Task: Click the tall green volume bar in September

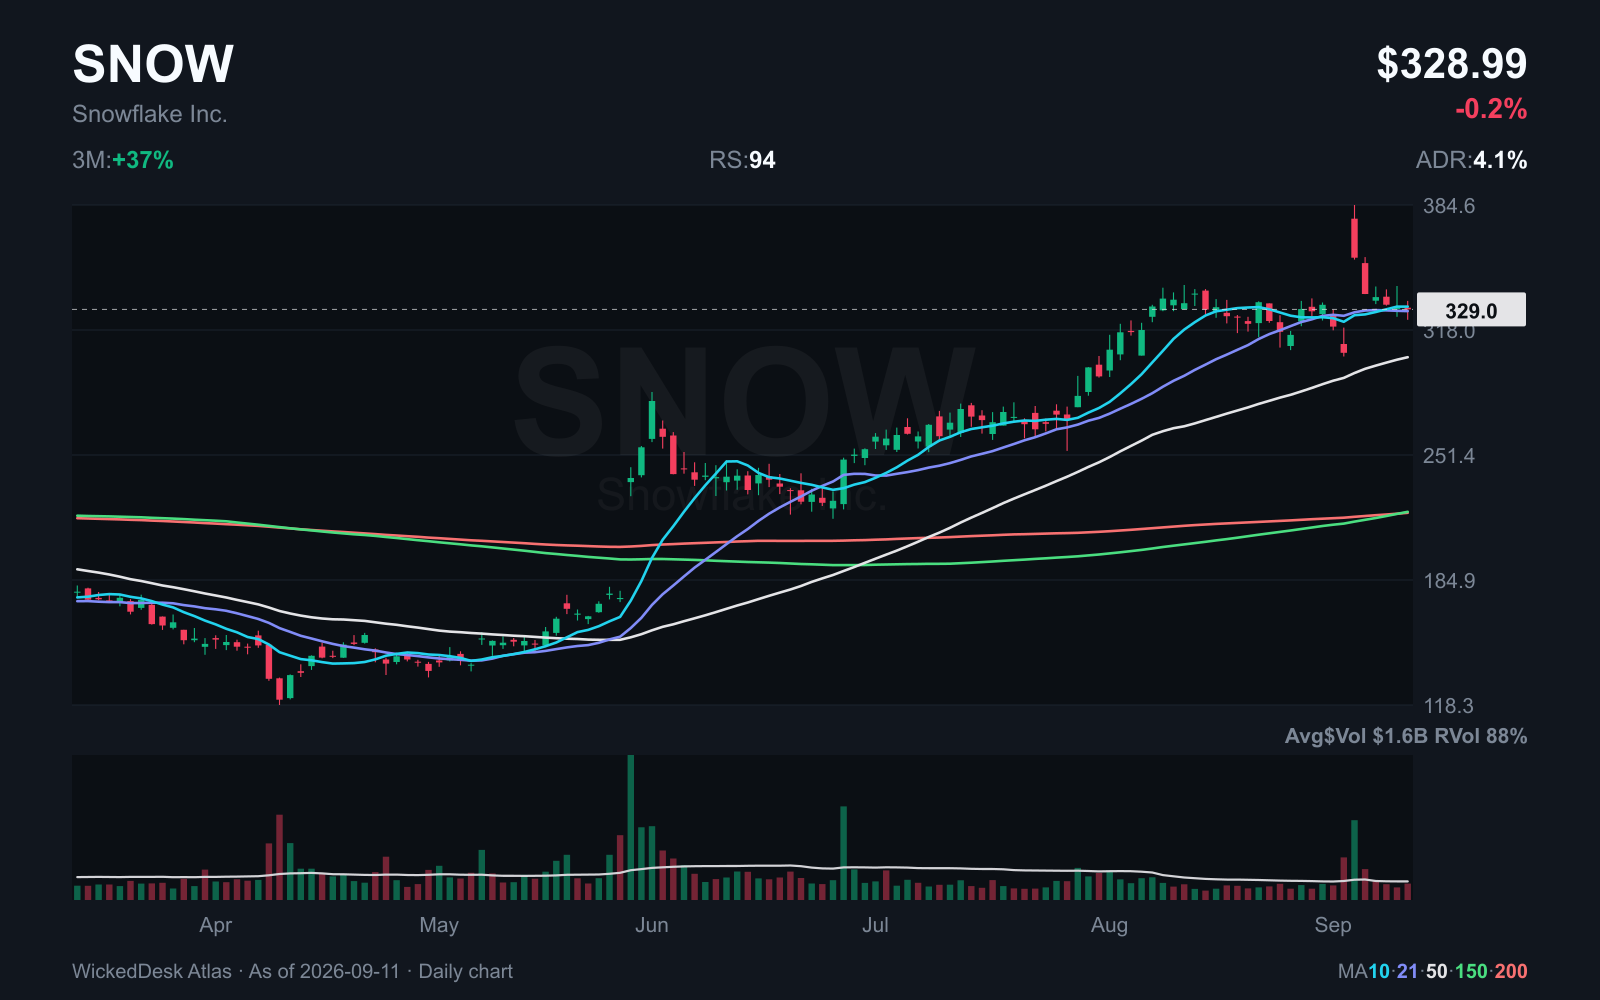Action: (x=1355, y=860)
